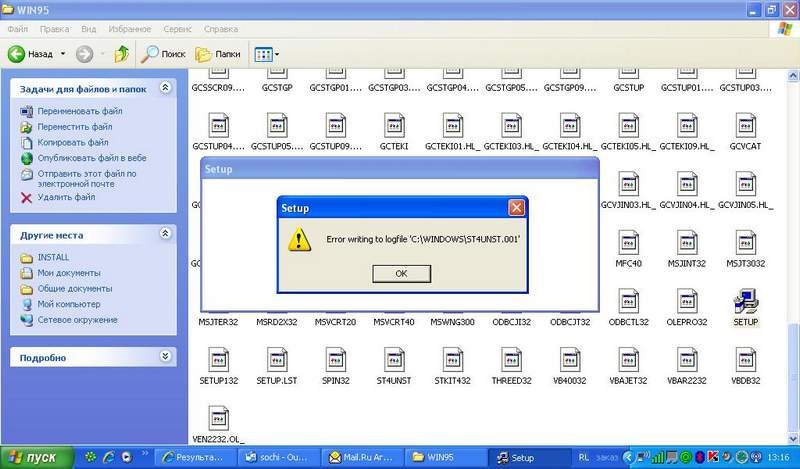The image size is (800, 469).
Task: Switch to Результаты taskbar button
Action: [x=195, y=457]
